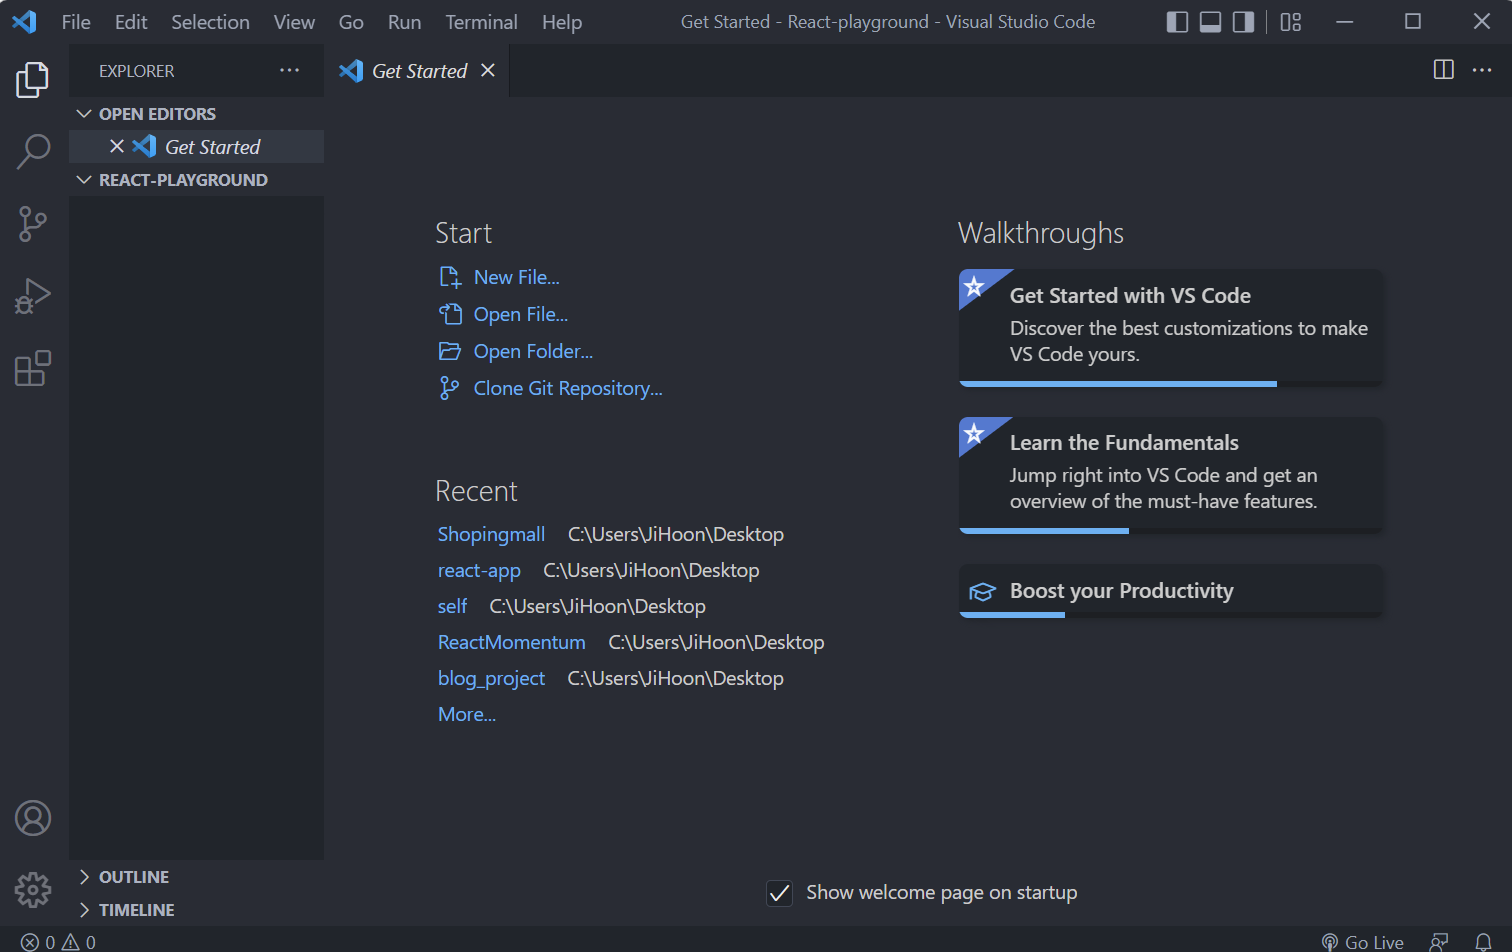Open Get Started with VS Code walkthrough
The height and width of the screenshot is (952, 1512).
(x=1171, y=327)
